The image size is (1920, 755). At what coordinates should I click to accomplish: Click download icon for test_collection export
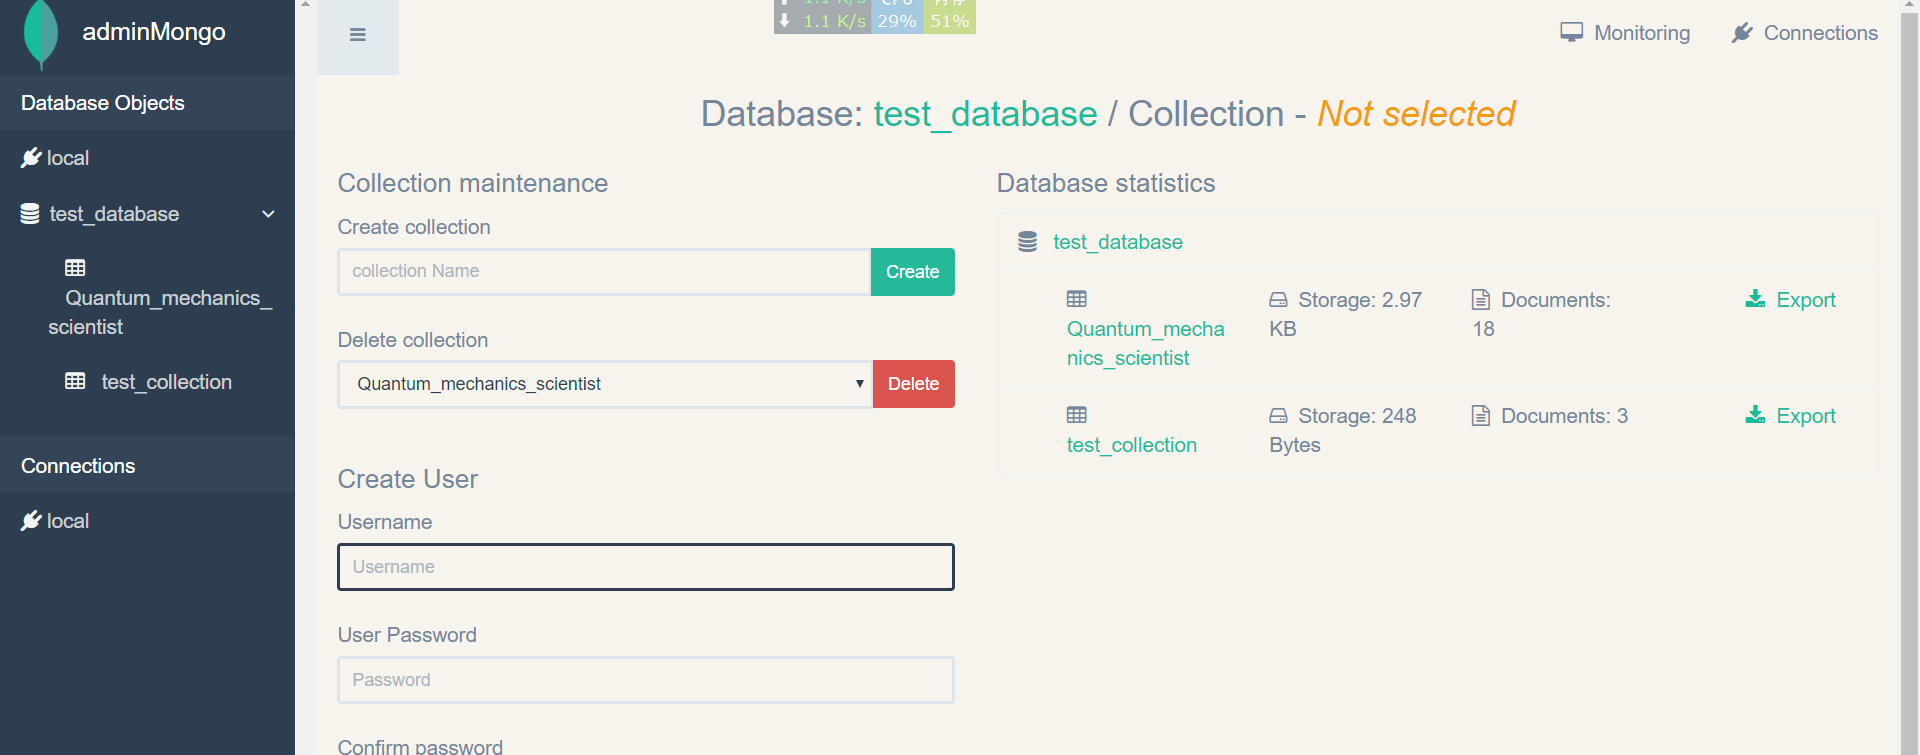(1755, 415)
